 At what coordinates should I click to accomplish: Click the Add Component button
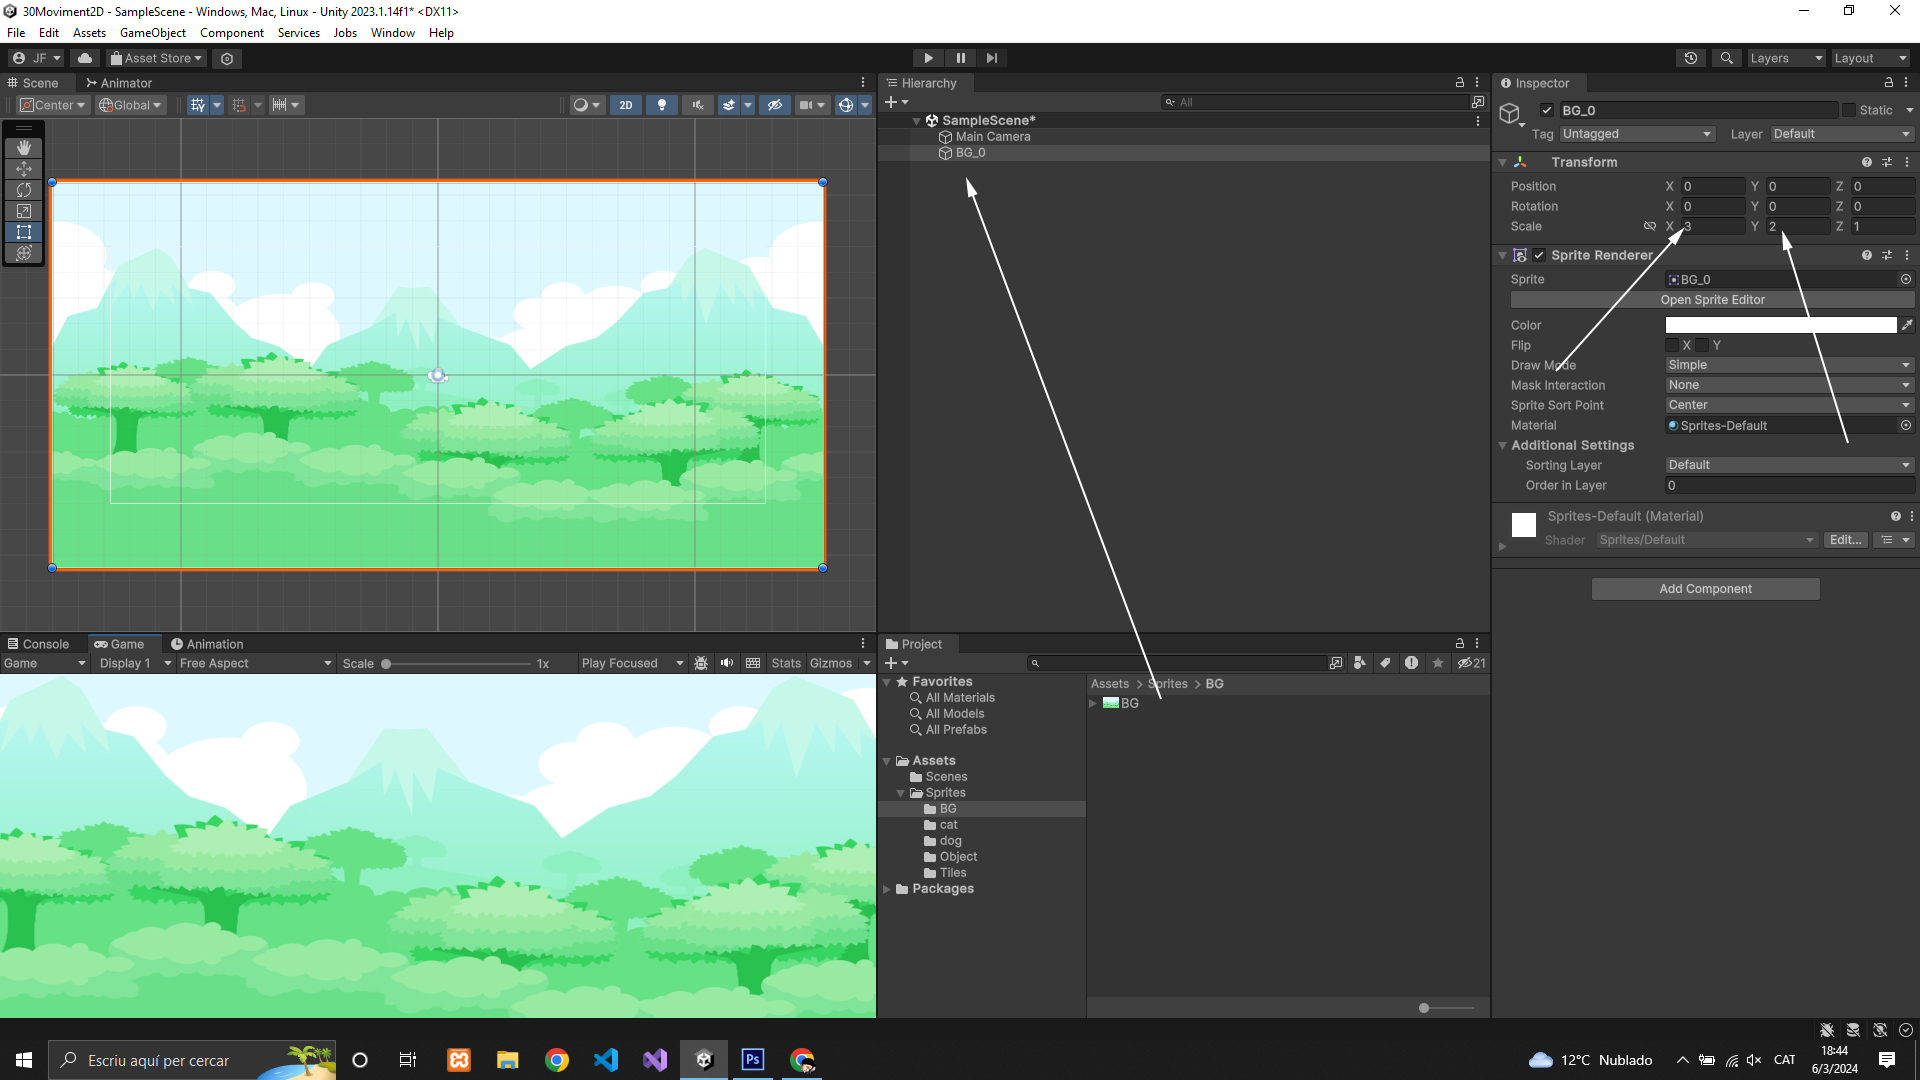(1705, 589)
